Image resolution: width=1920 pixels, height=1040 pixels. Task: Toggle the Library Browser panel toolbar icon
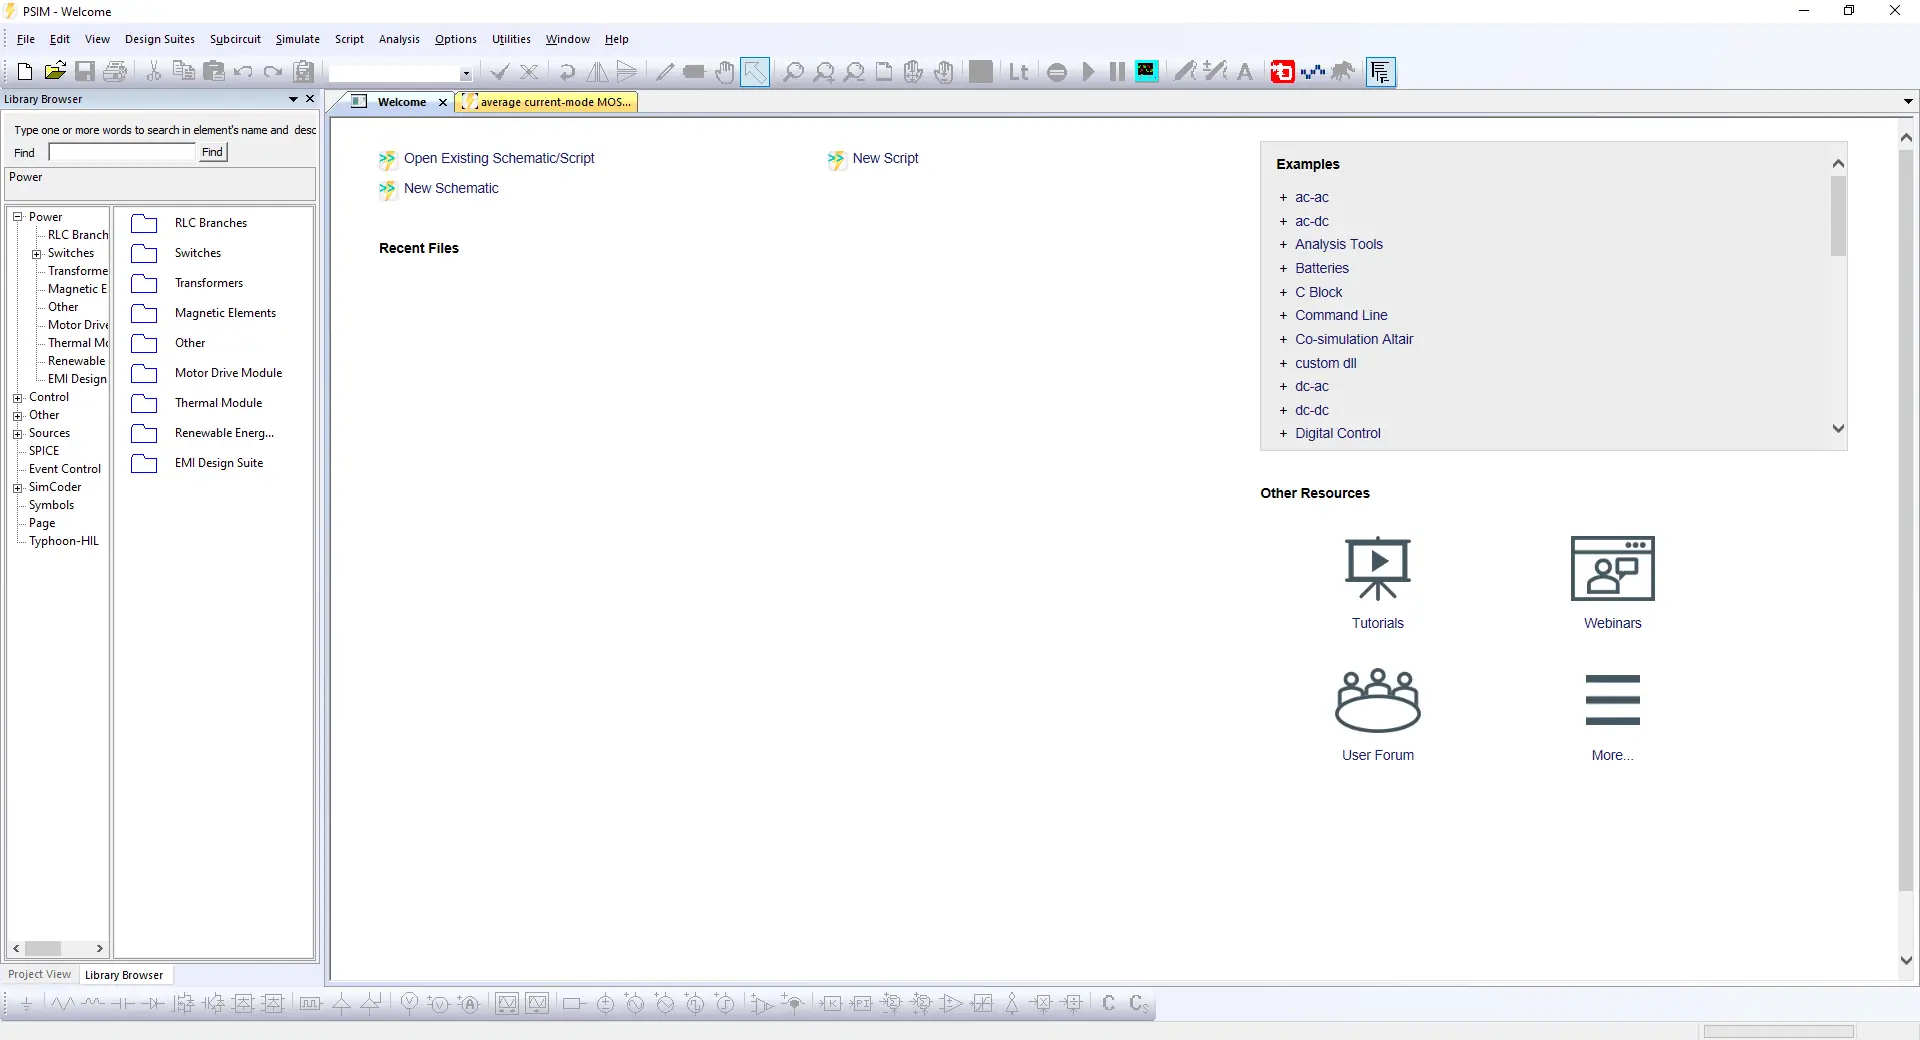click(x=1381, y=71)
